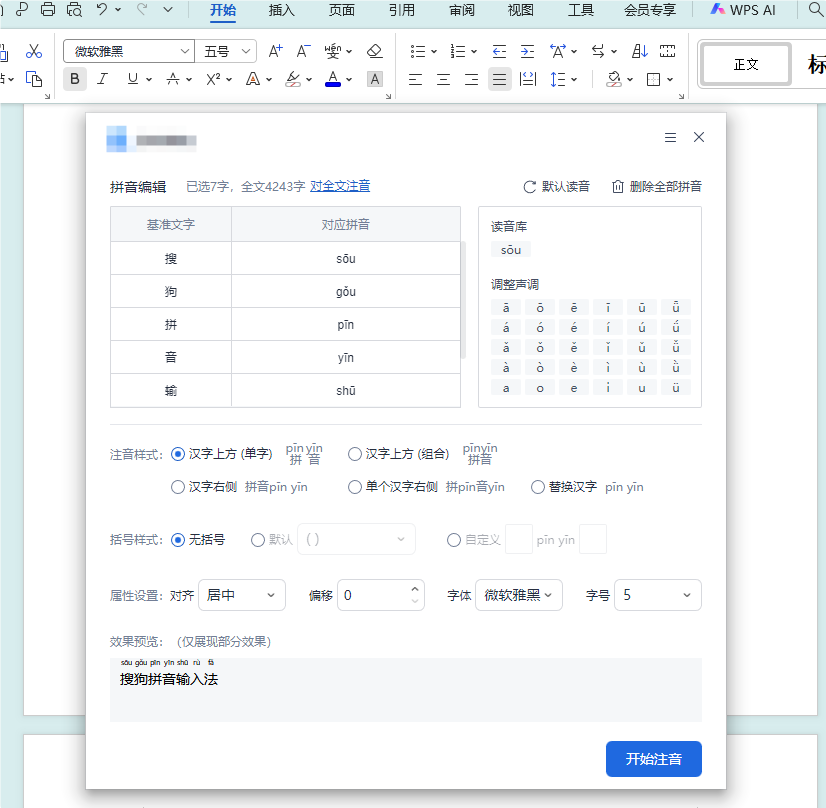Screen dimensions: 826x808
Task: Select 自定义 bracket style radio
Action: pyautogui.click(x=454, y=540)
